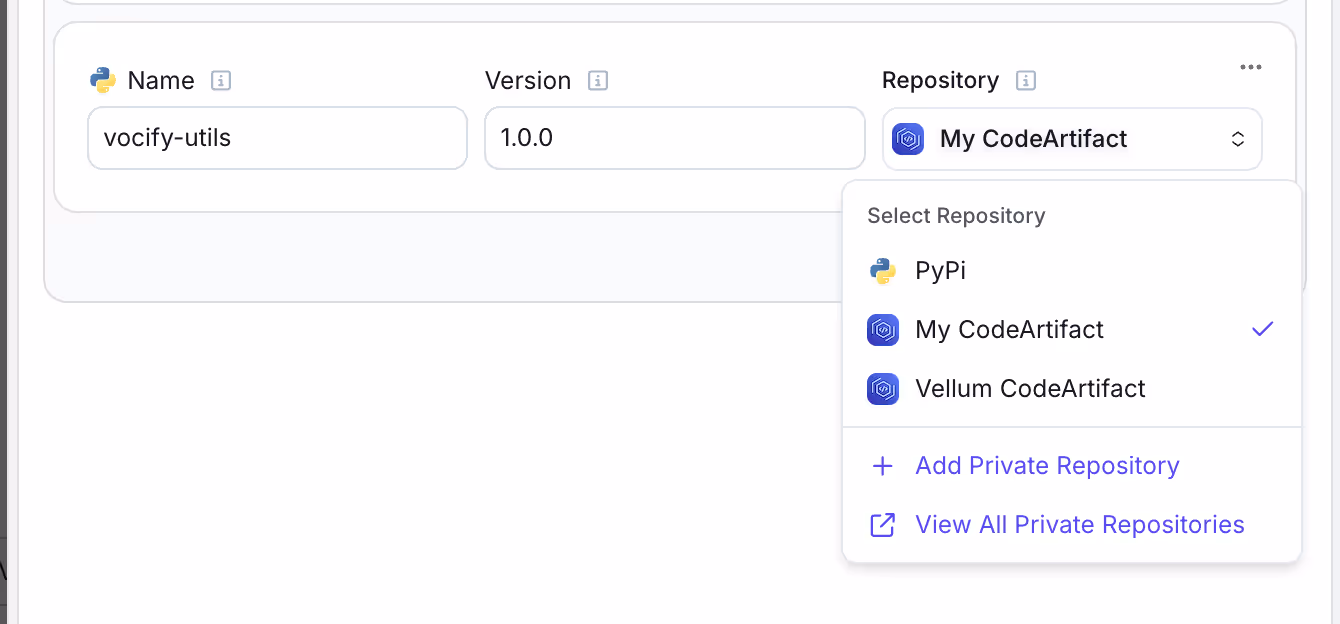Open the three-dot more options menu
Screen dimensions: 1340x624
pos(1250,67)
